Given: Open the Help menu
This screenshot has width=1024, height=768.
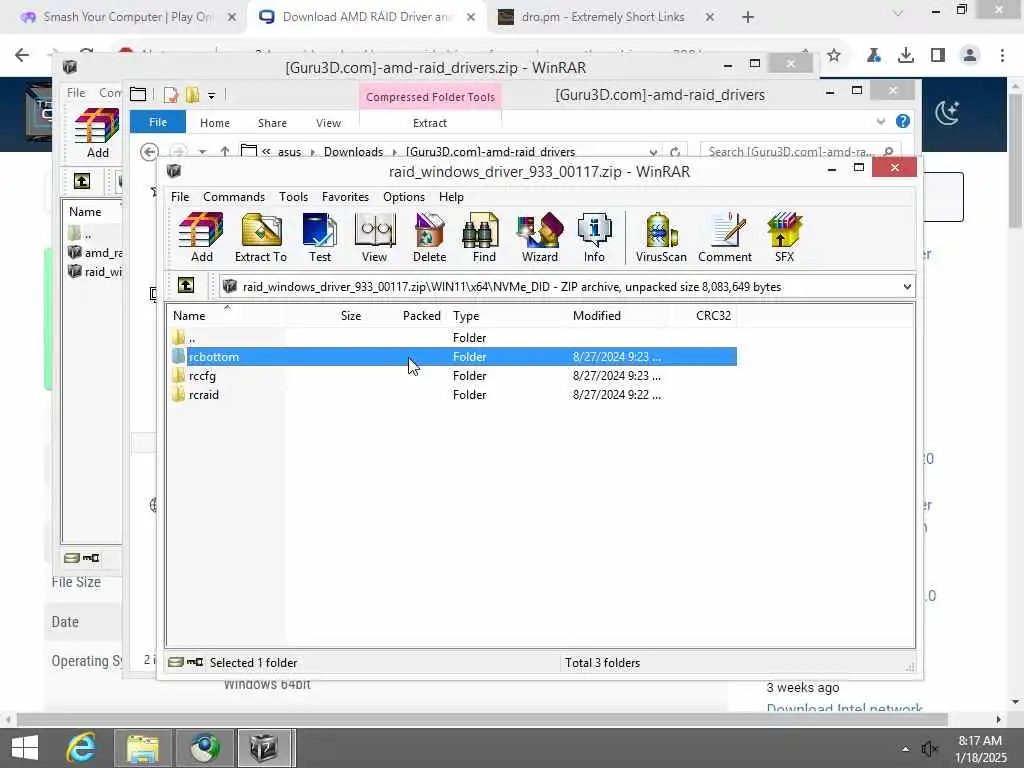Looking at the screenshot, I should 451,197.
